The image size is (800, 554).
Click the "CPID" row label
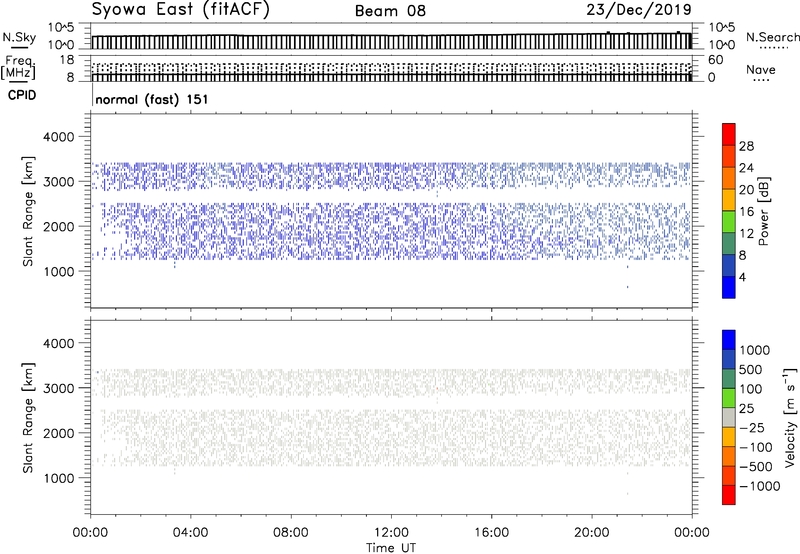[x=22, y=95]
